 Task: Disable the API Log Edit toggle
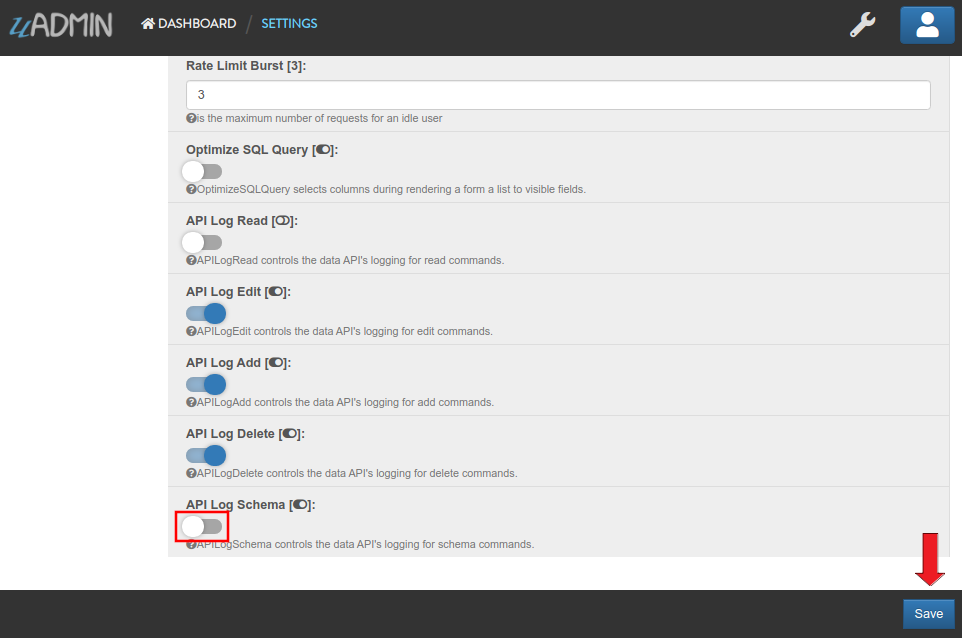[x=206, y=313]
